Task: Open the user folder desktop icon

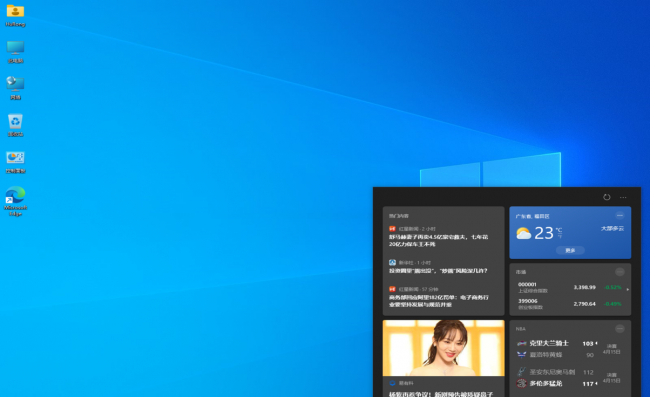Action: click(15, 15)
